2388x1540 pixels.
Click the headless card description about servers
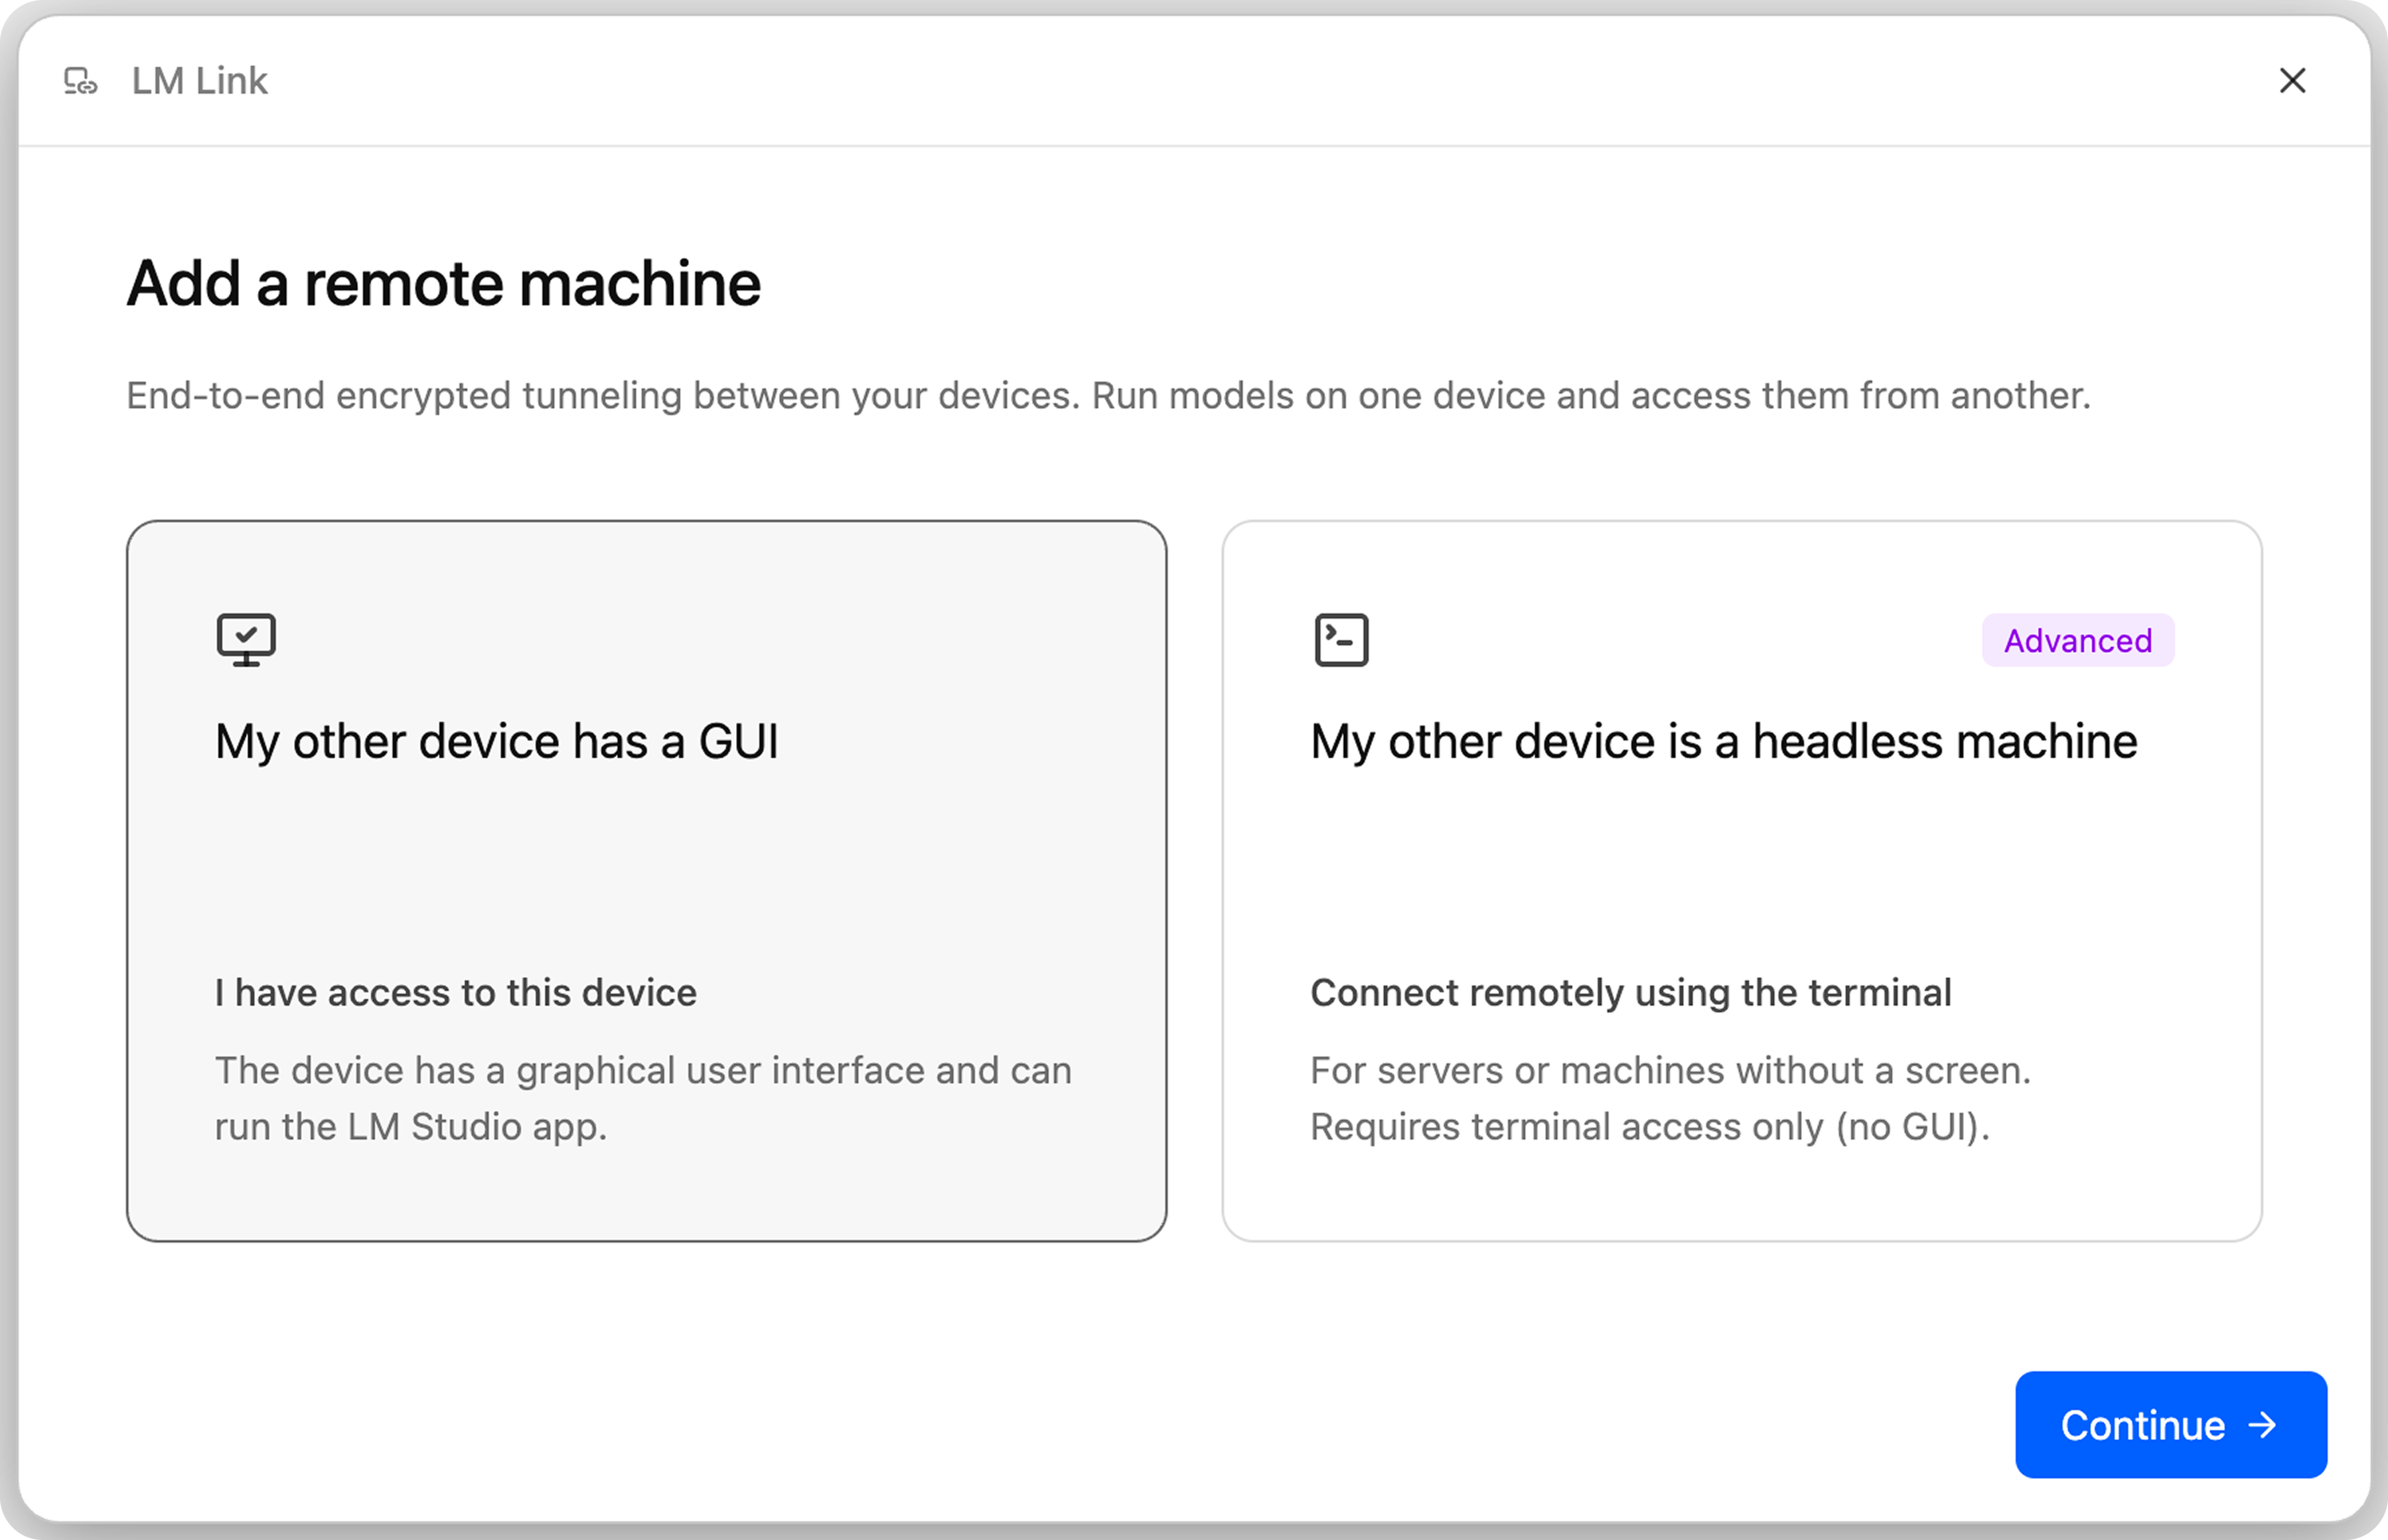1670,1071
